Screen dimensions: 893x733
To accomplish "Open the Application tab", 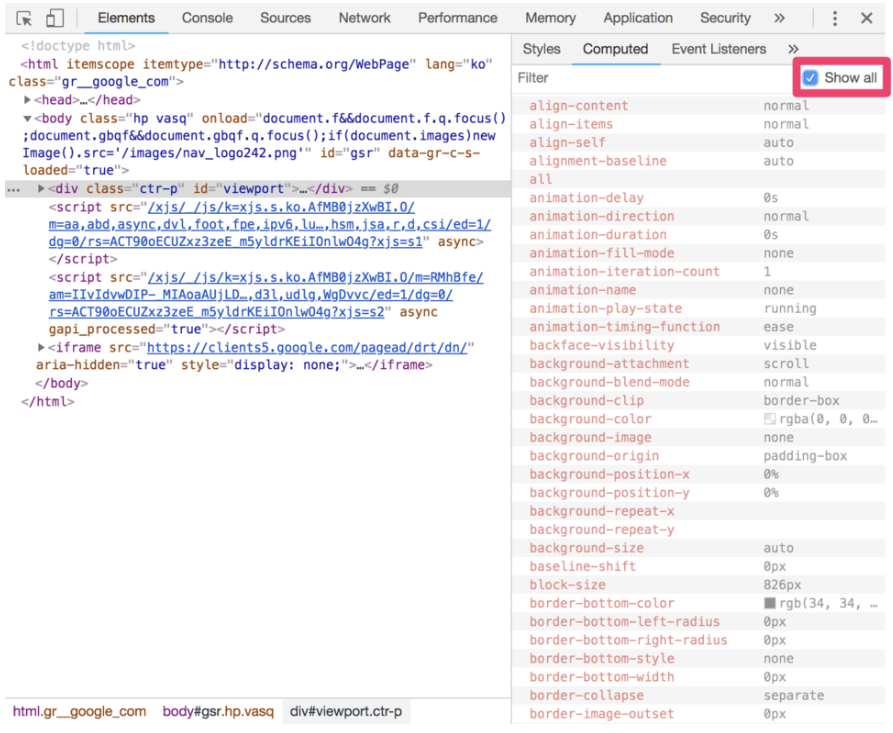I will (x=638, y=18).
